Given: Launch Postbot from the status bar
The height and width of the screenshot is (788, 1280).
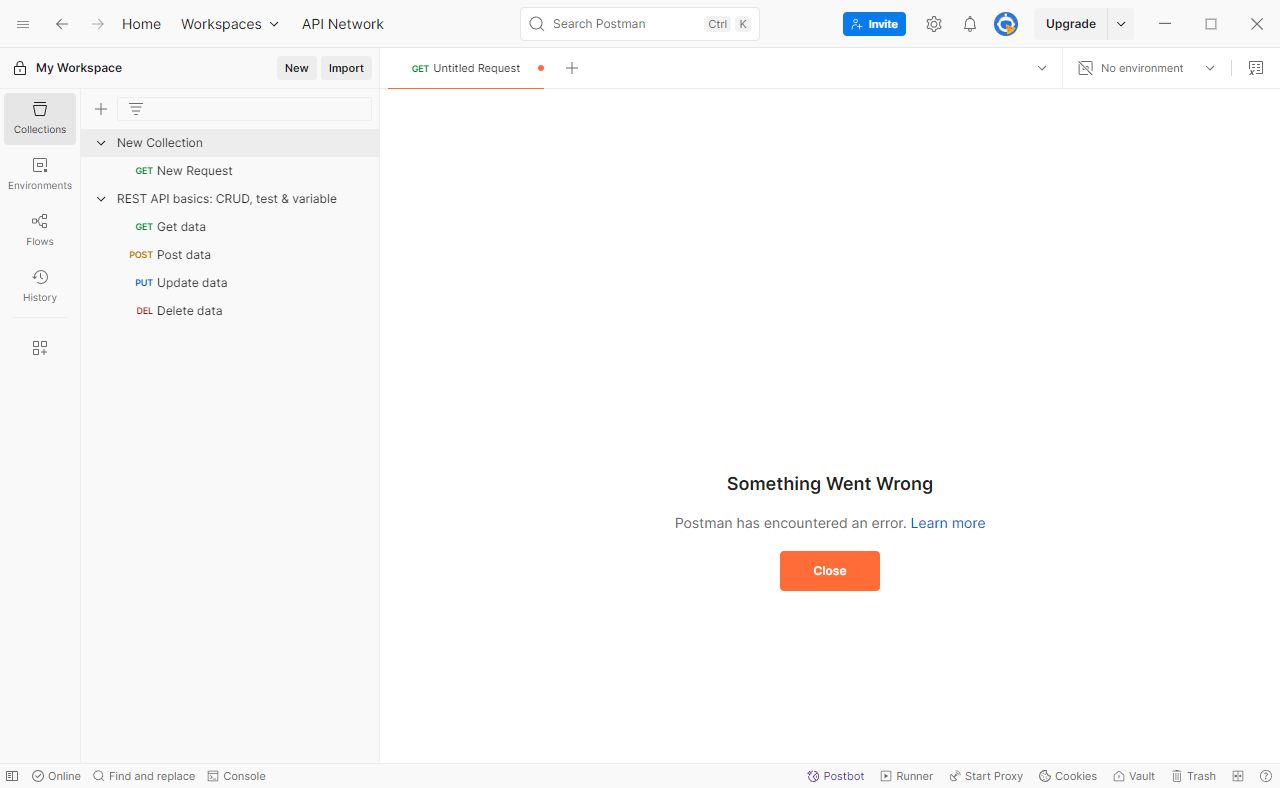Looking at the screenshot, I should point(836,776).
